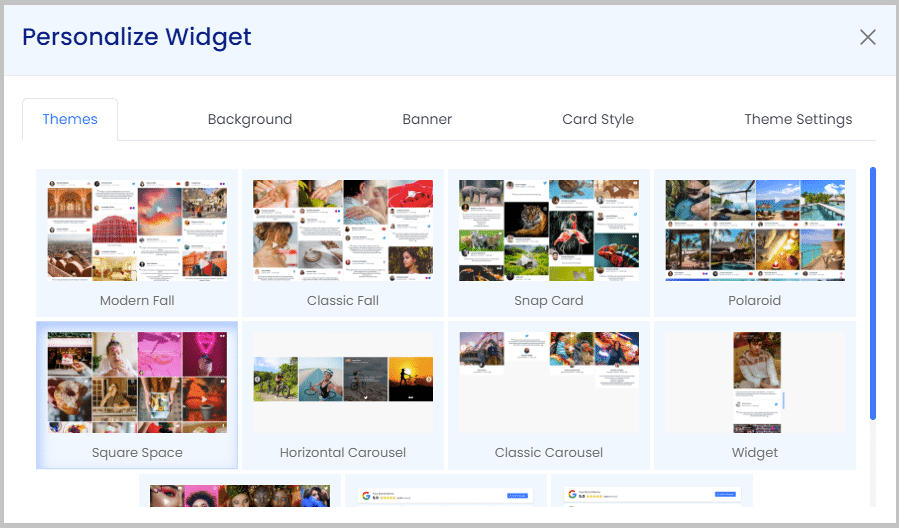Go to the Card Style tab
Screen dimensions: 899x528
pos(598,119)
